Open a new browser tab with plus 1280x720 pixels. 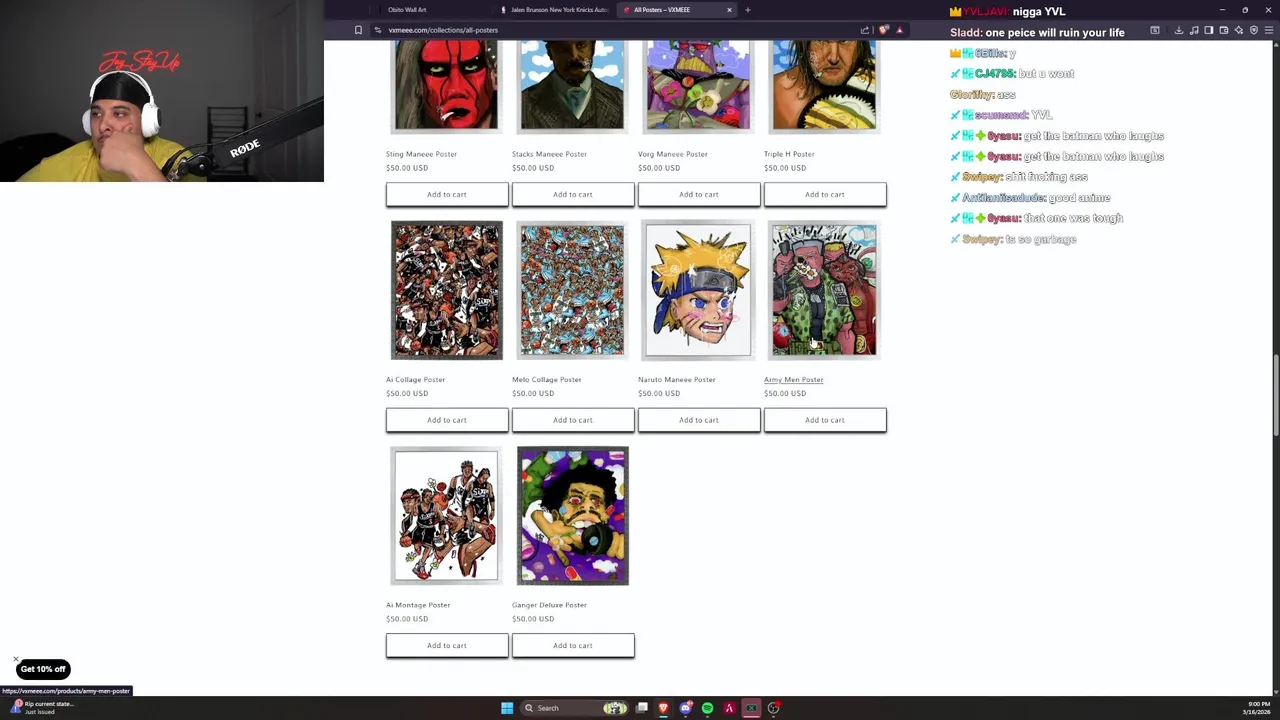point(747,10)
